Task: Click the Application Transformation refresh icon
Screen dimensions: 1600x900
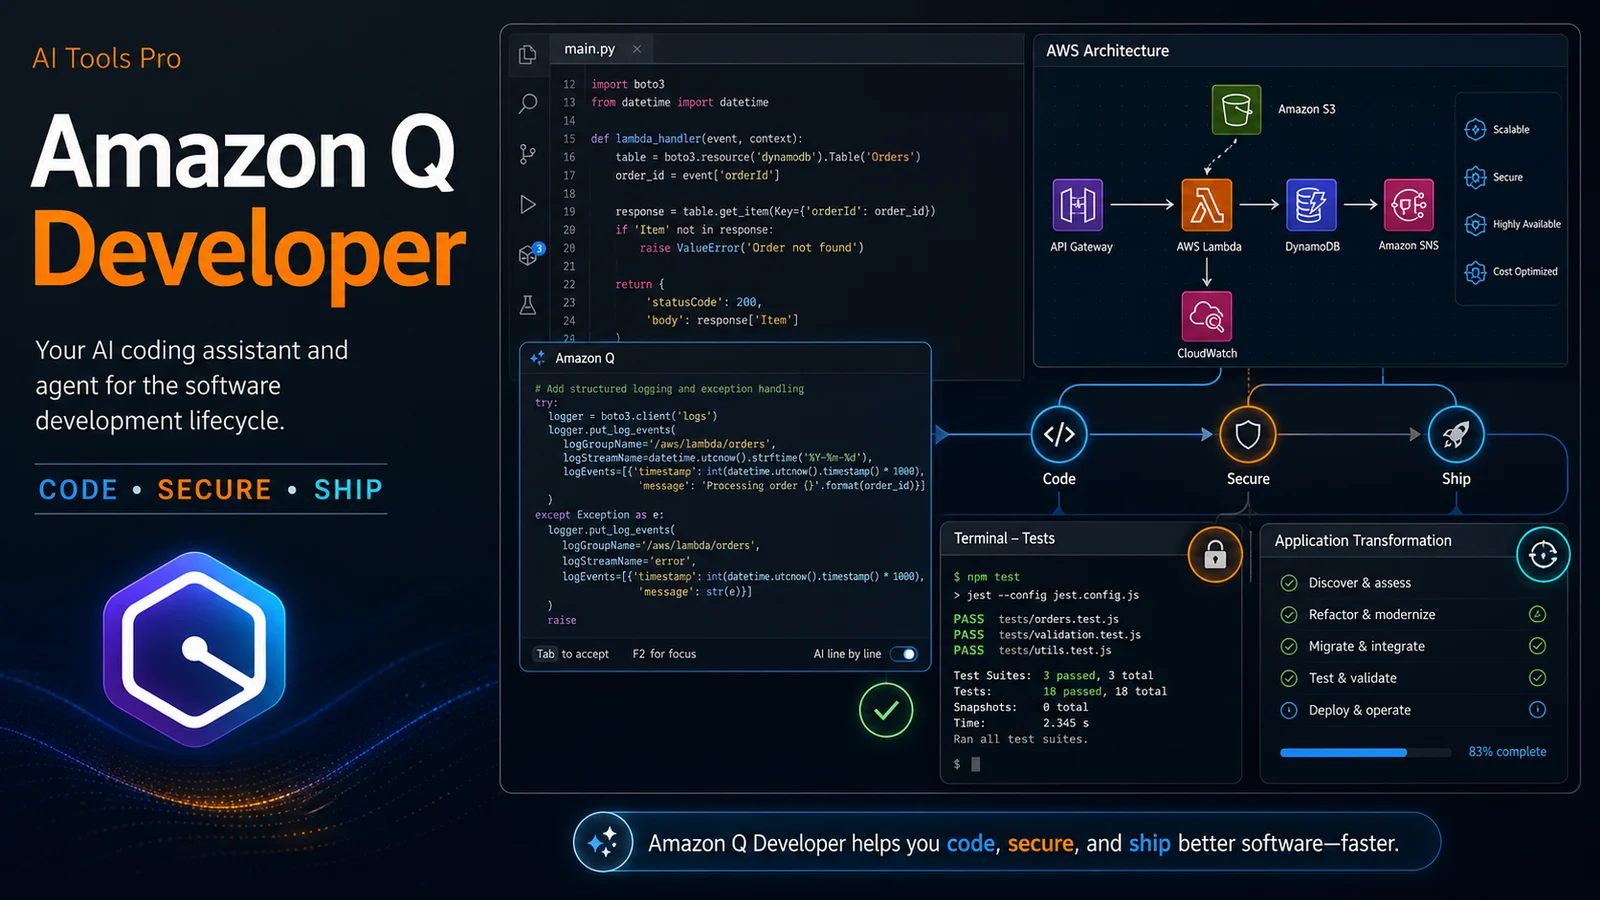Action: pos(1543,554)
